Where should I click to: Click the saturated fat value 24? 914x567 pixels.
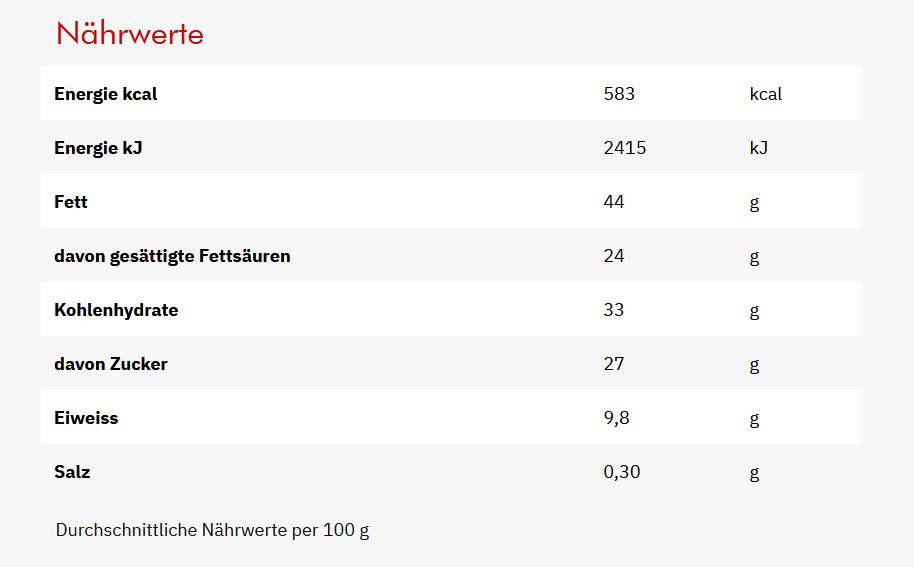(614, 256)
